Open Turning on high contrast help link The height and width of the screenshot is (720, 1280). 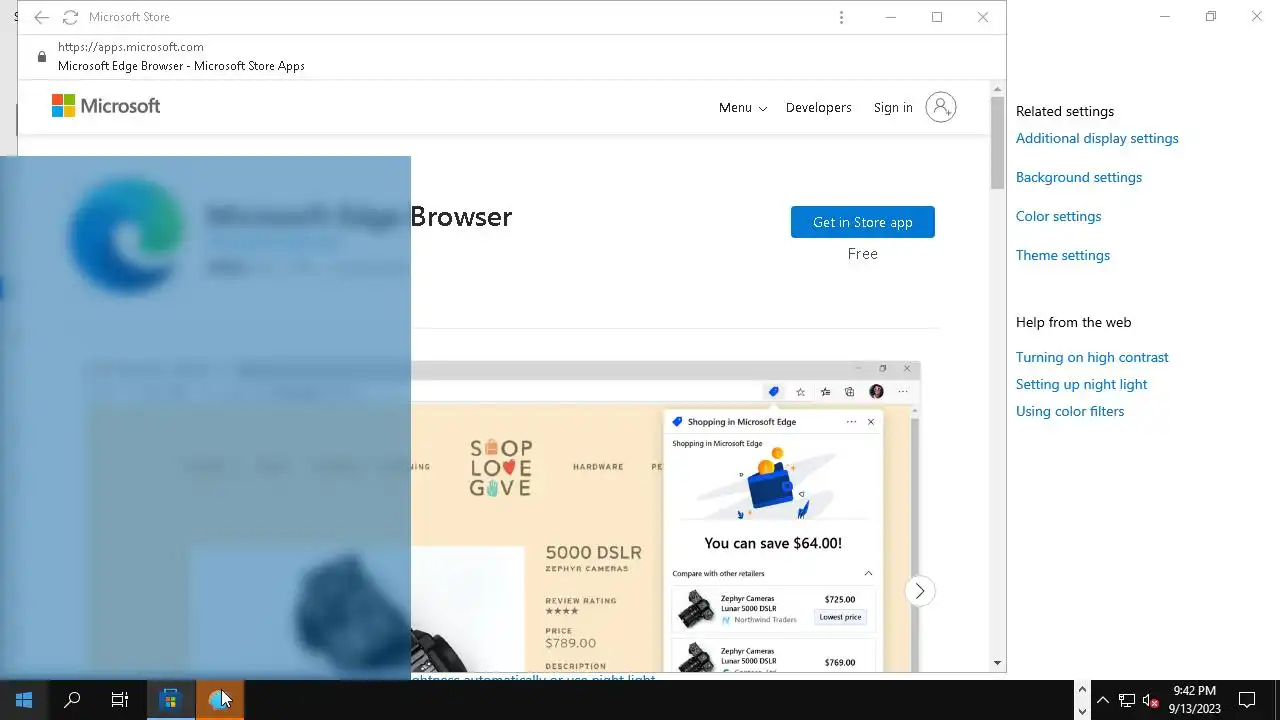click(x=1092, y=358)
